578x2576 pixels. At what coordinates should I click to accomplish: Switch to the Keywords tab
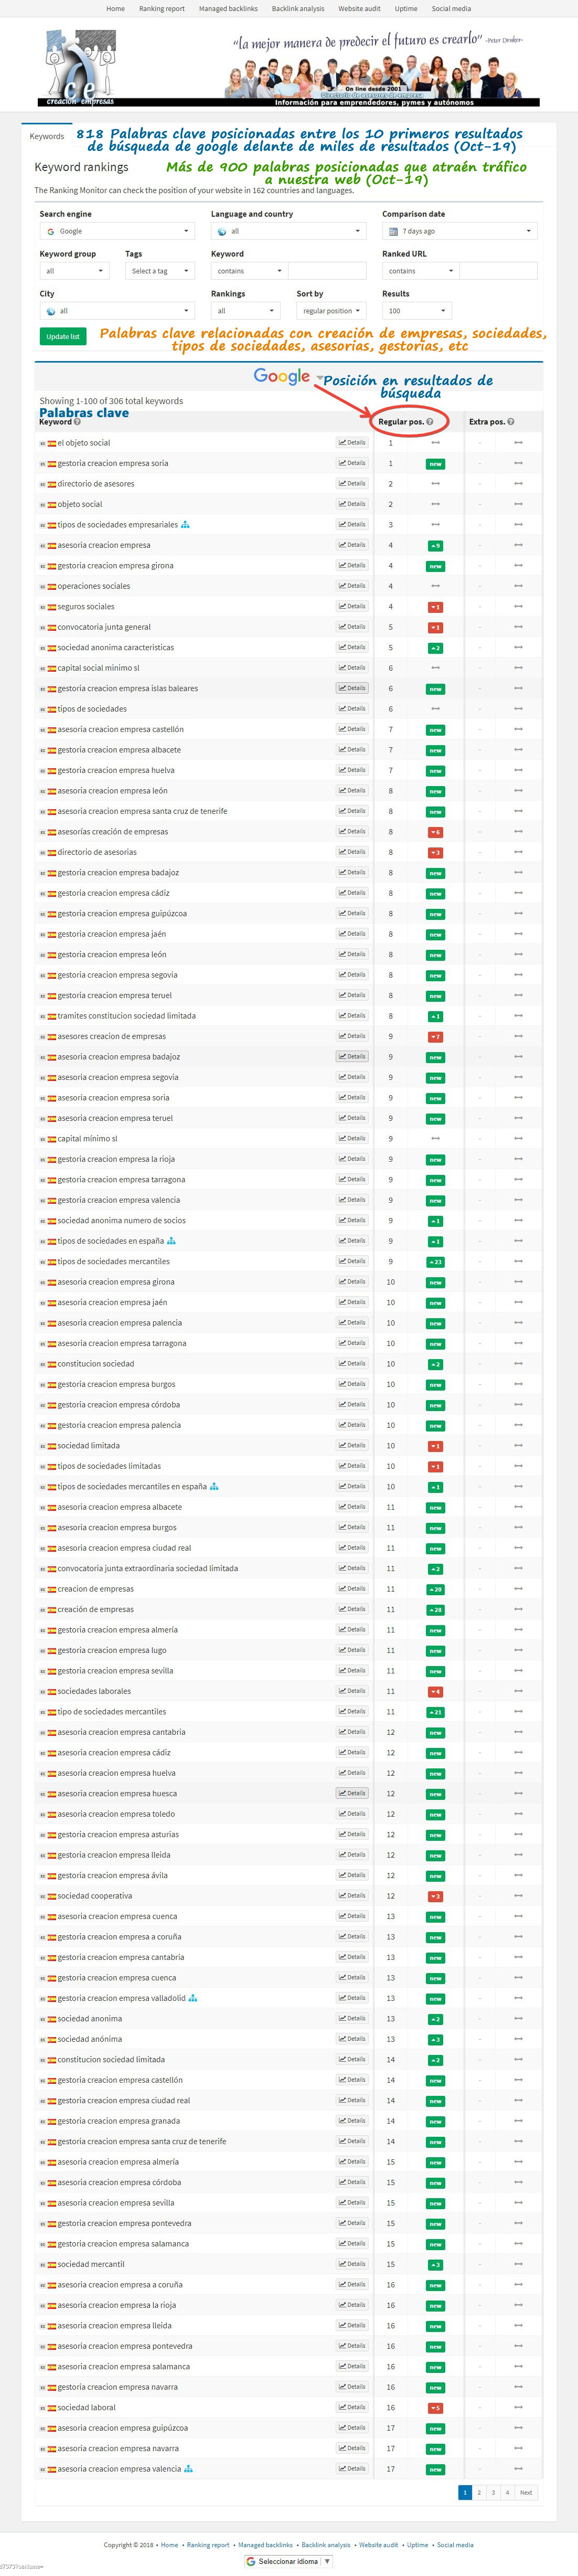[47, 136]
